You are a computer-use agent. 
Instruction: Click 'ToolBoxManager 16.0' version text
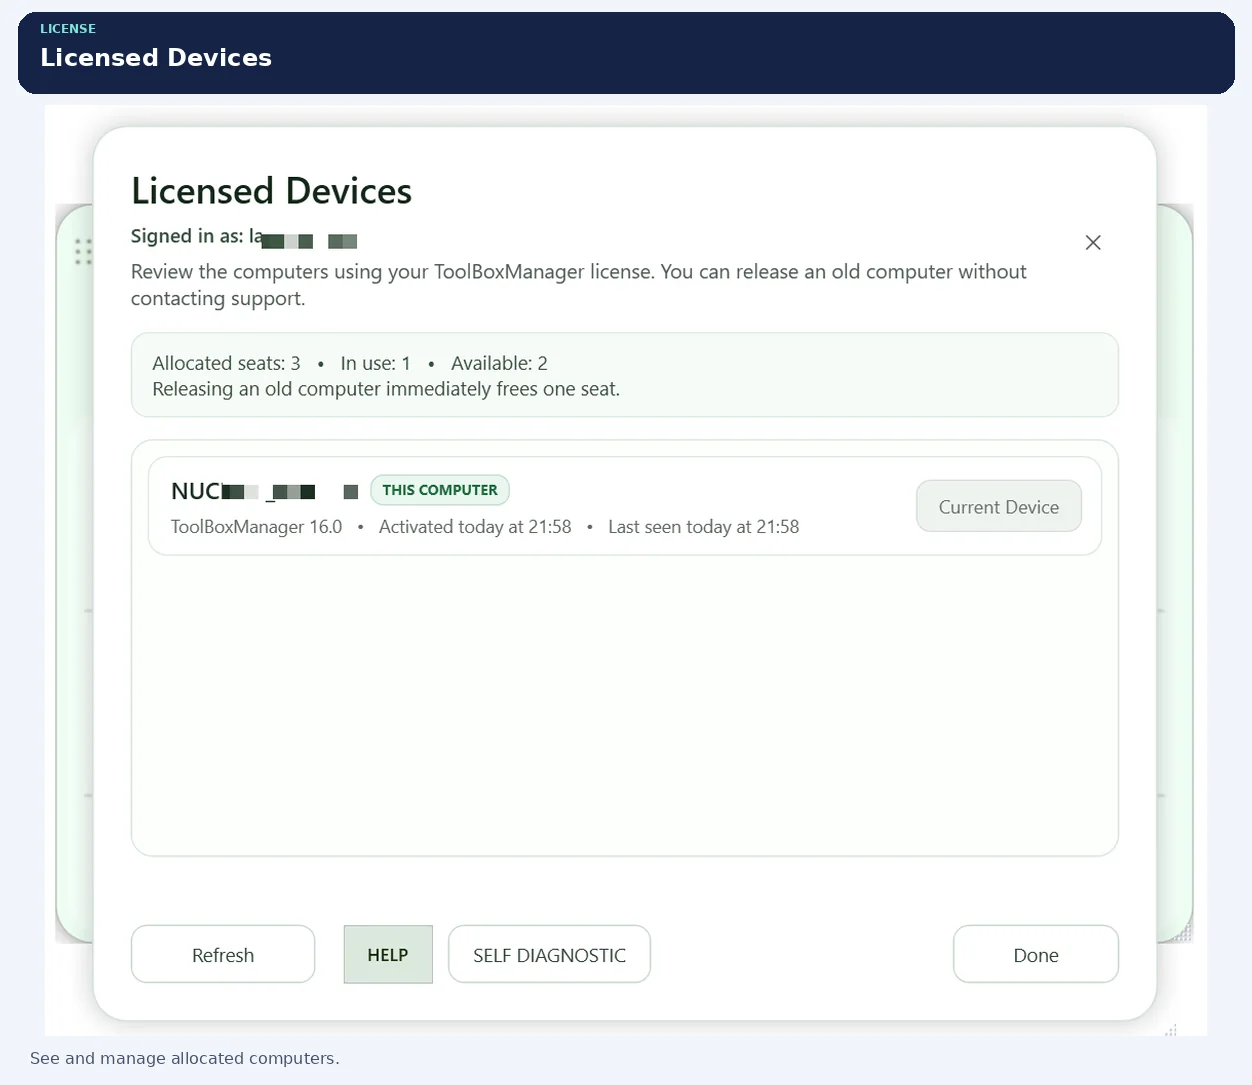point(256,527)
